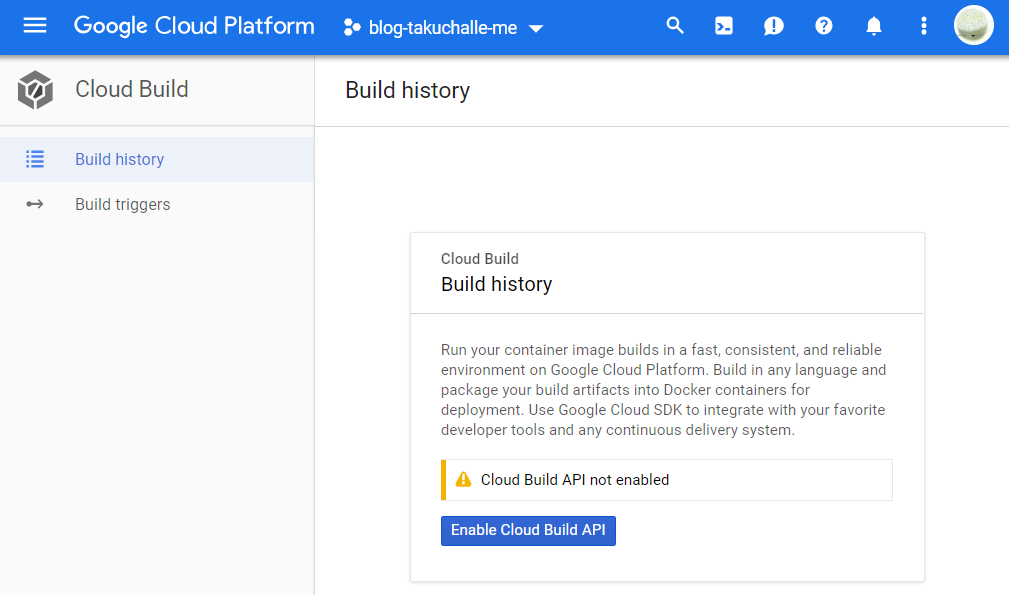Viewport: 1009px width, 595px height.
Task: Click the project selector dropdown arrow
Action: point(535,28)
